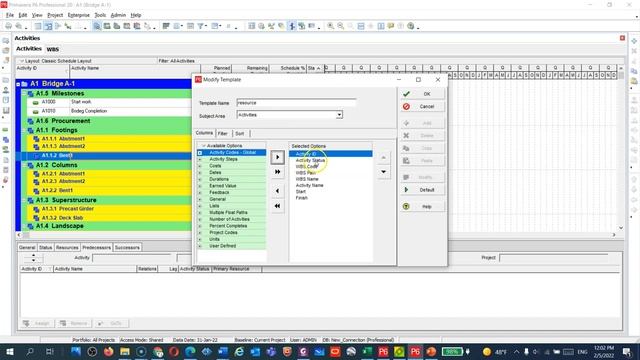Viewport: 640px width, 360px height.
Task: Collapse the Available Options header
Action: tap(203, 146)
